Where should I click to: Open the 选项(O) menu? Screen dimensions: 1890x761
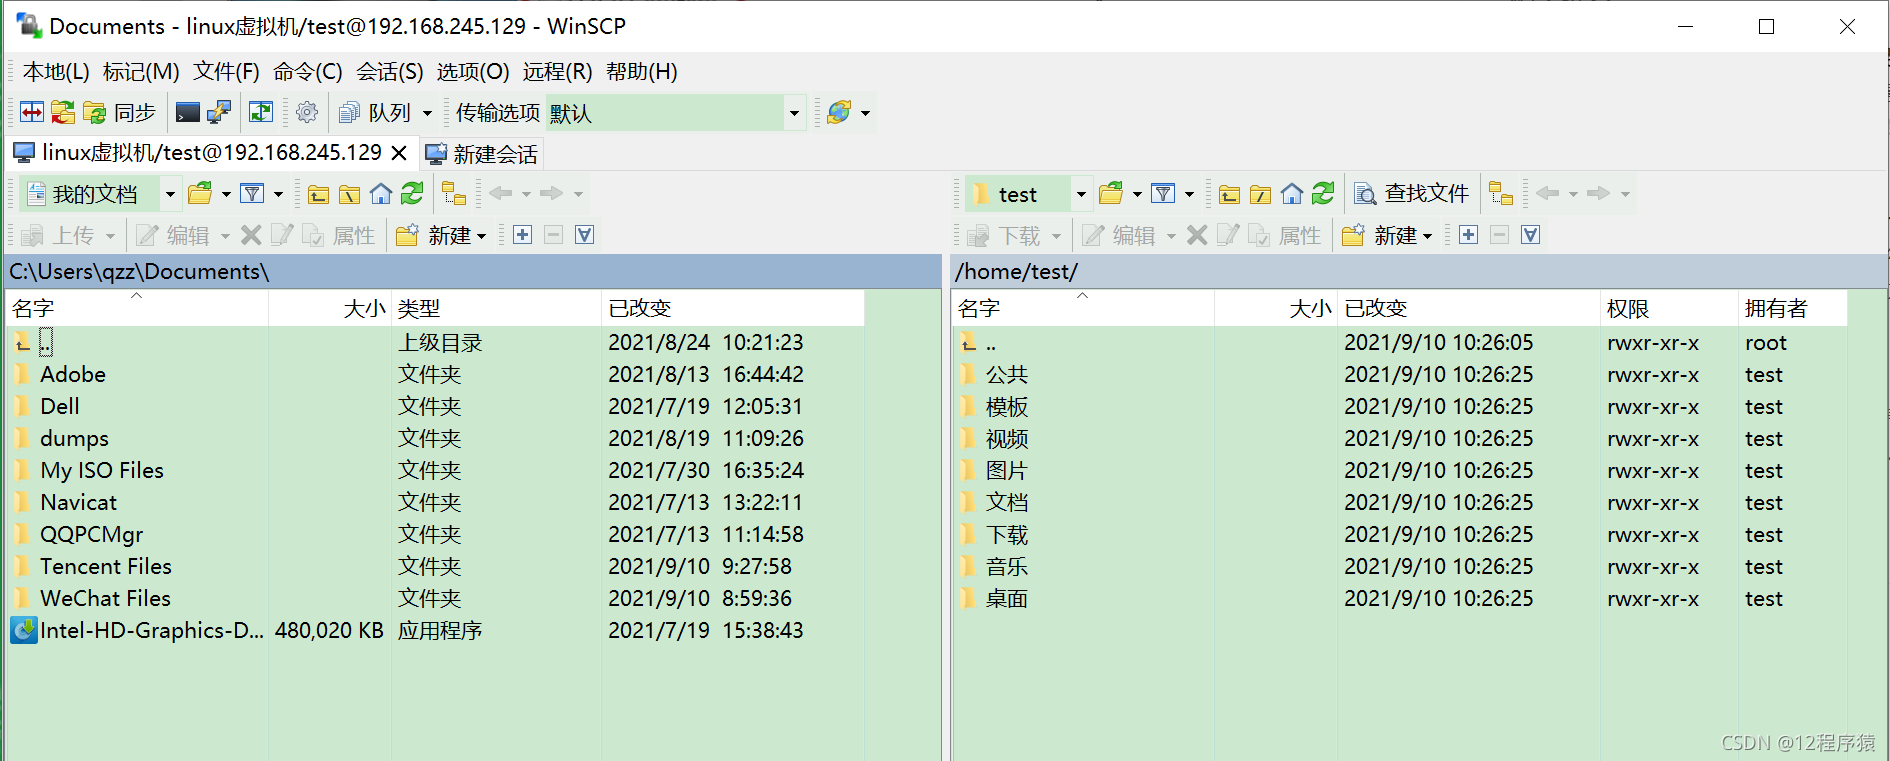[473, 72]
